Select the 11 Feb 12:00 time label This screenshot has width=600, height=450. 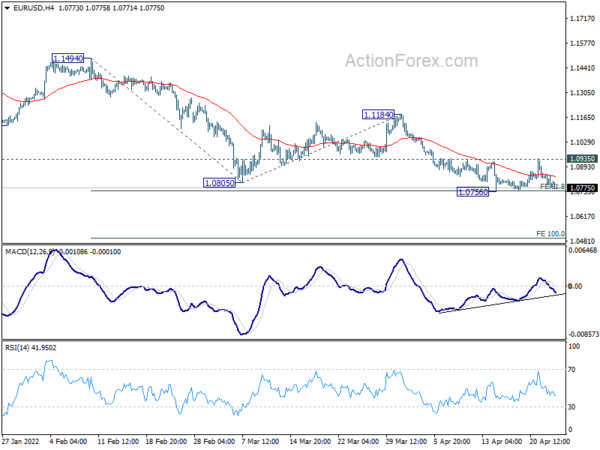pyautogui.click(x=118, y=441)
